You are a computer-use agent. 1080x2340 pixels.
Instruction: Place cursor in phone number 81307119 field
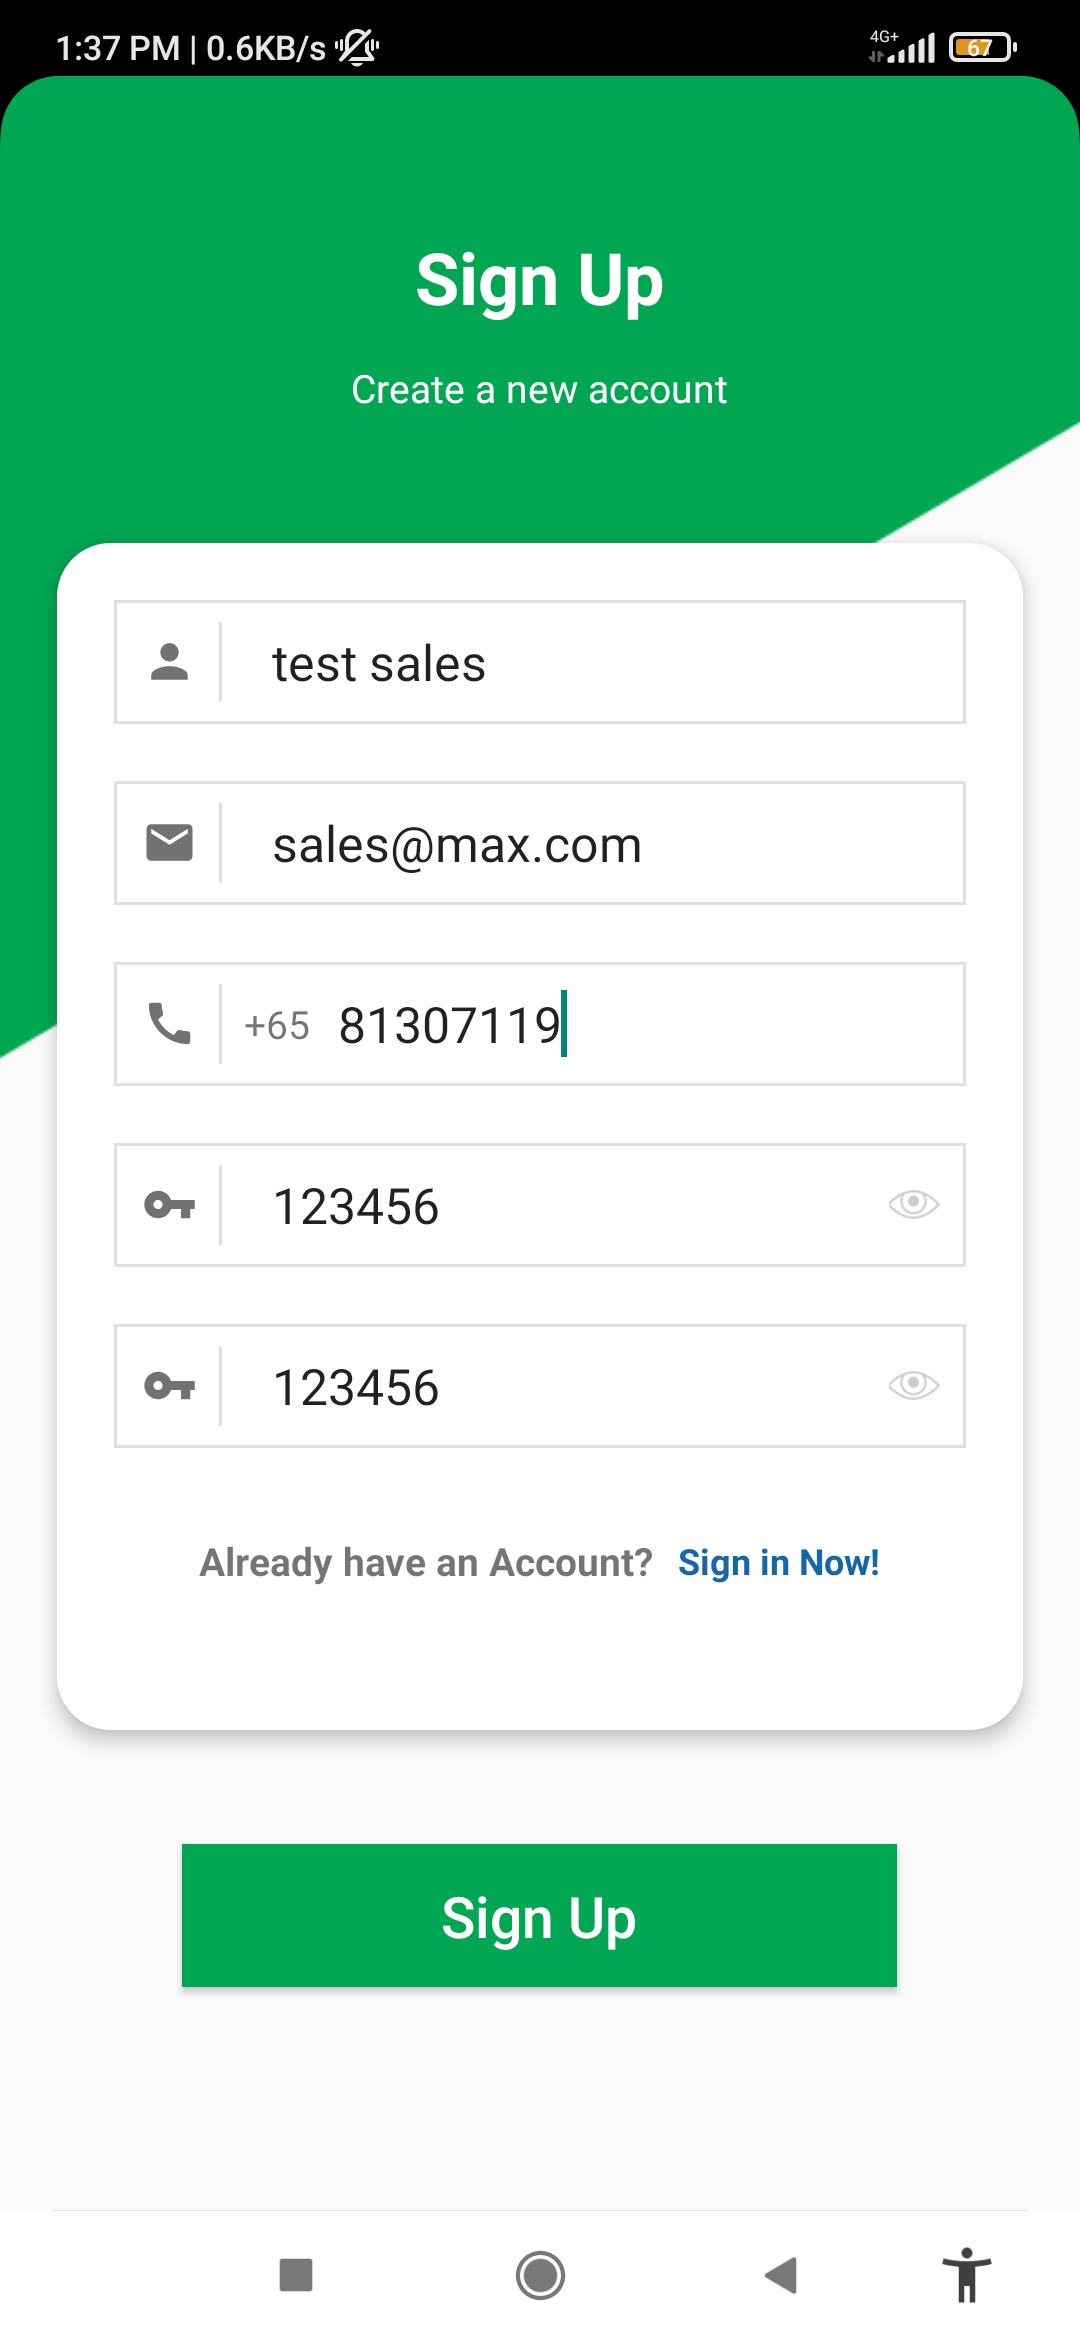tap(650, 1026)
